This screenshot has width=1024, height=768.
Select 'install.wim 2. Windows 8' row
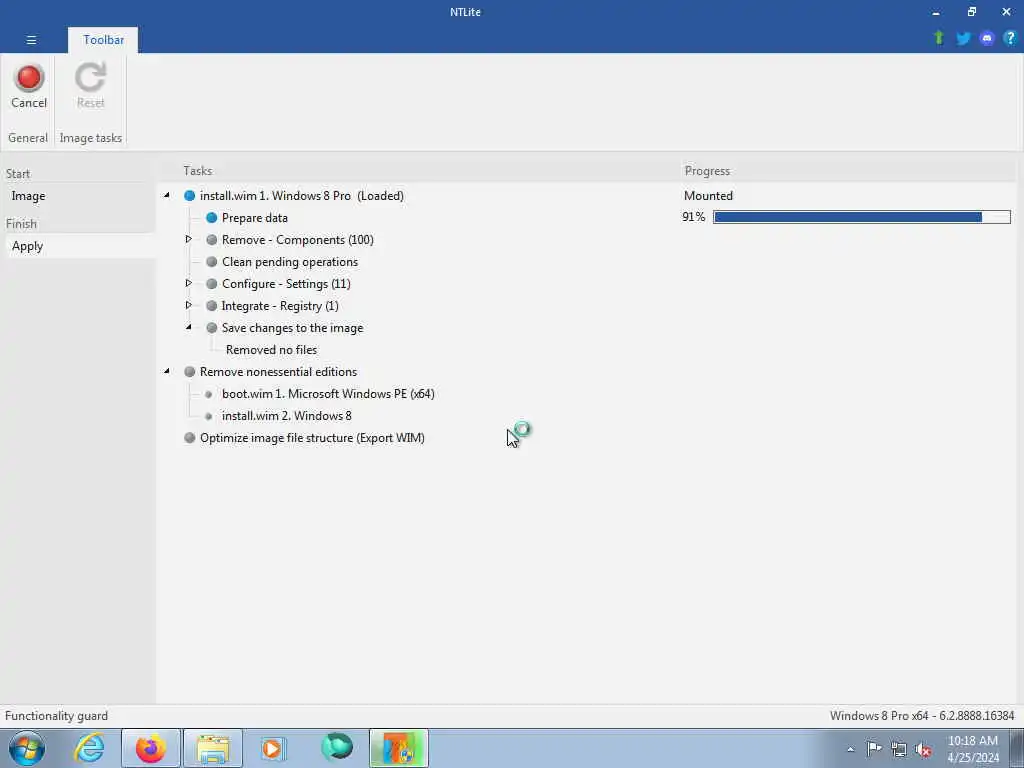(287, 416)
